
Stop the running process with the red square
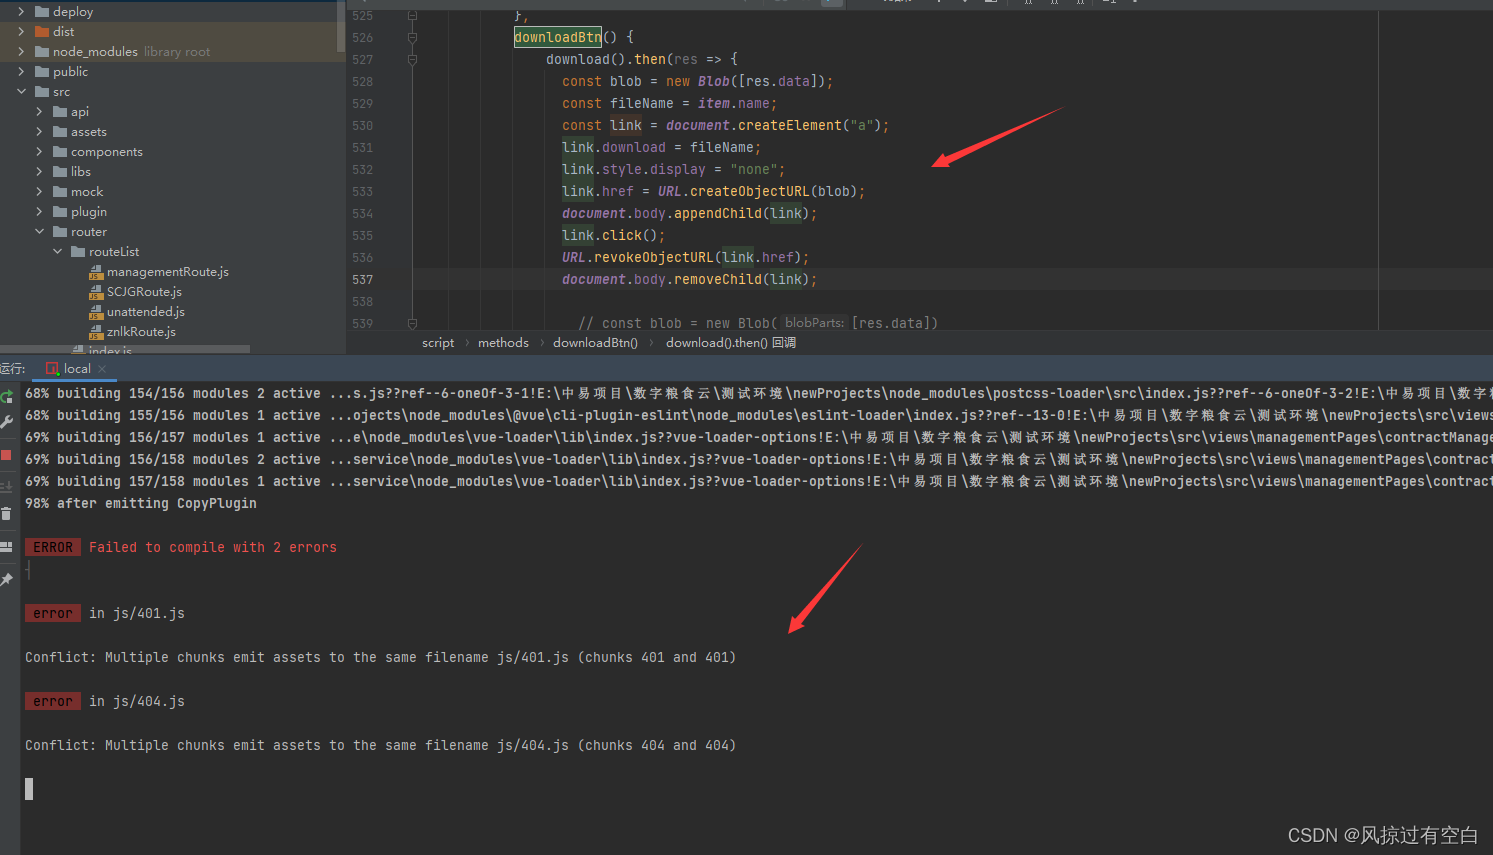(6, 455)
